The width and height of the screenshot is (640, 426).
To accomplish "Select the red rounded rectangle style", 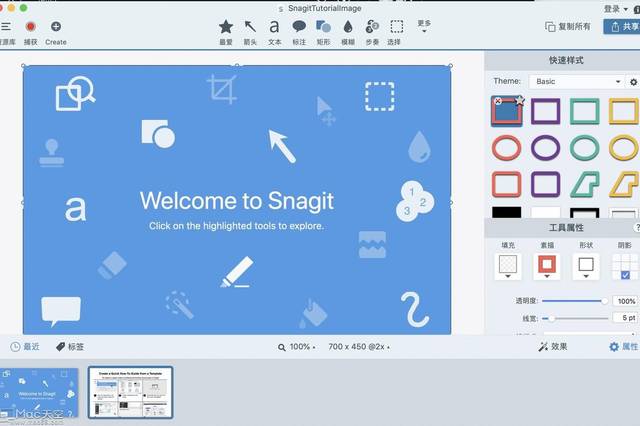I will pos(507,184).
